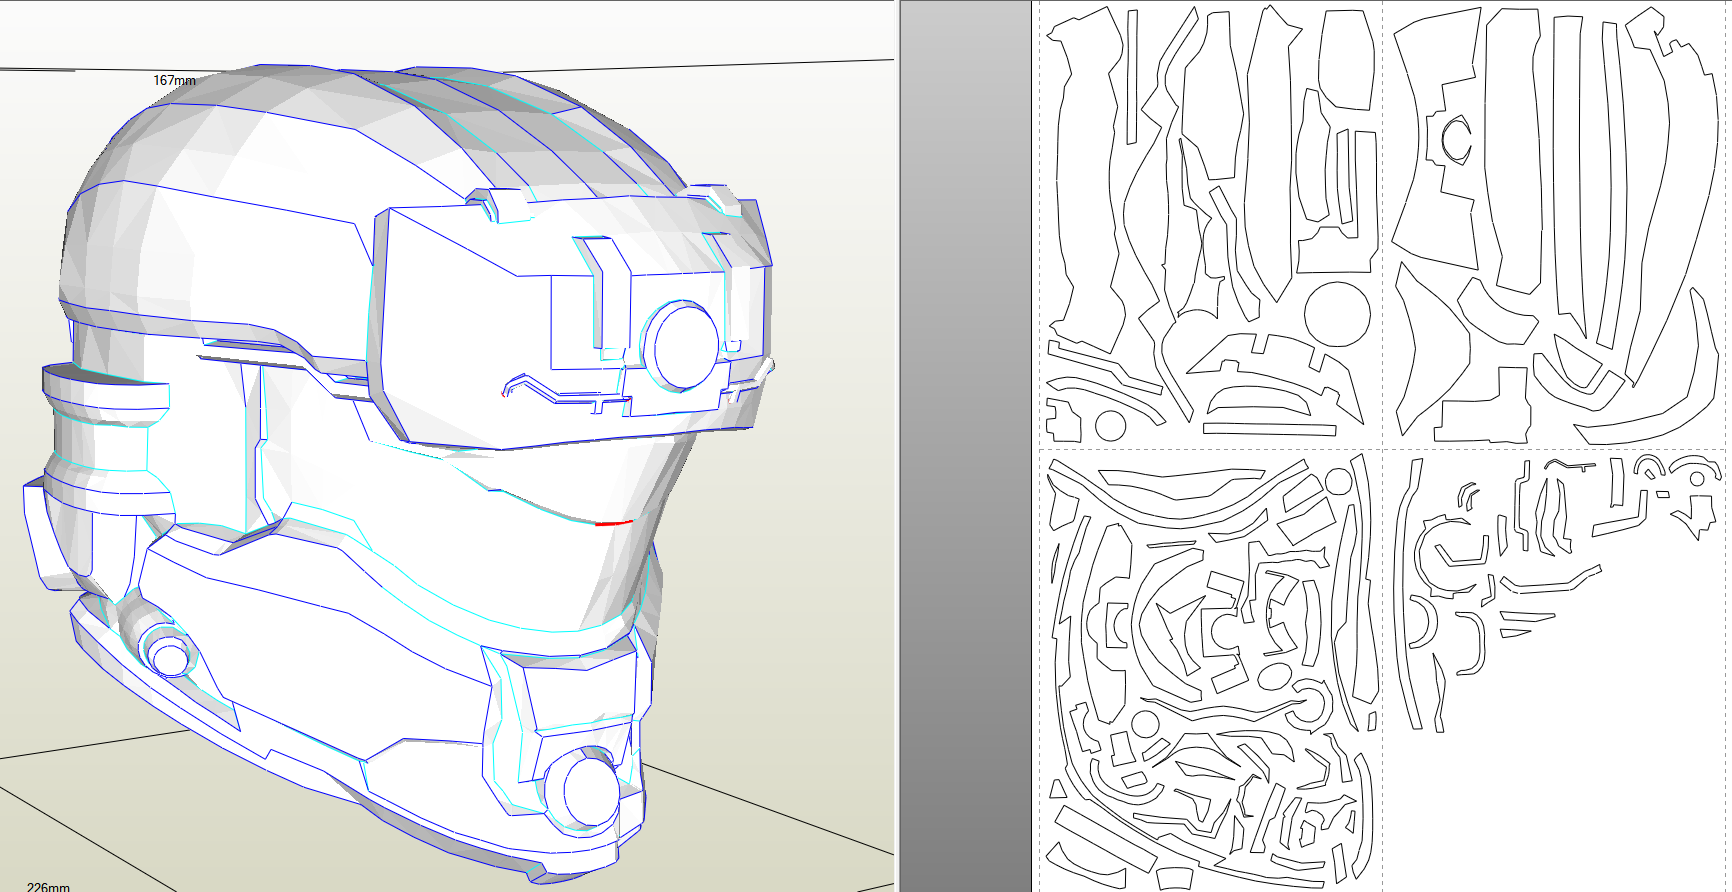Click the red highlighted edge on the helmet cheek

614,523
